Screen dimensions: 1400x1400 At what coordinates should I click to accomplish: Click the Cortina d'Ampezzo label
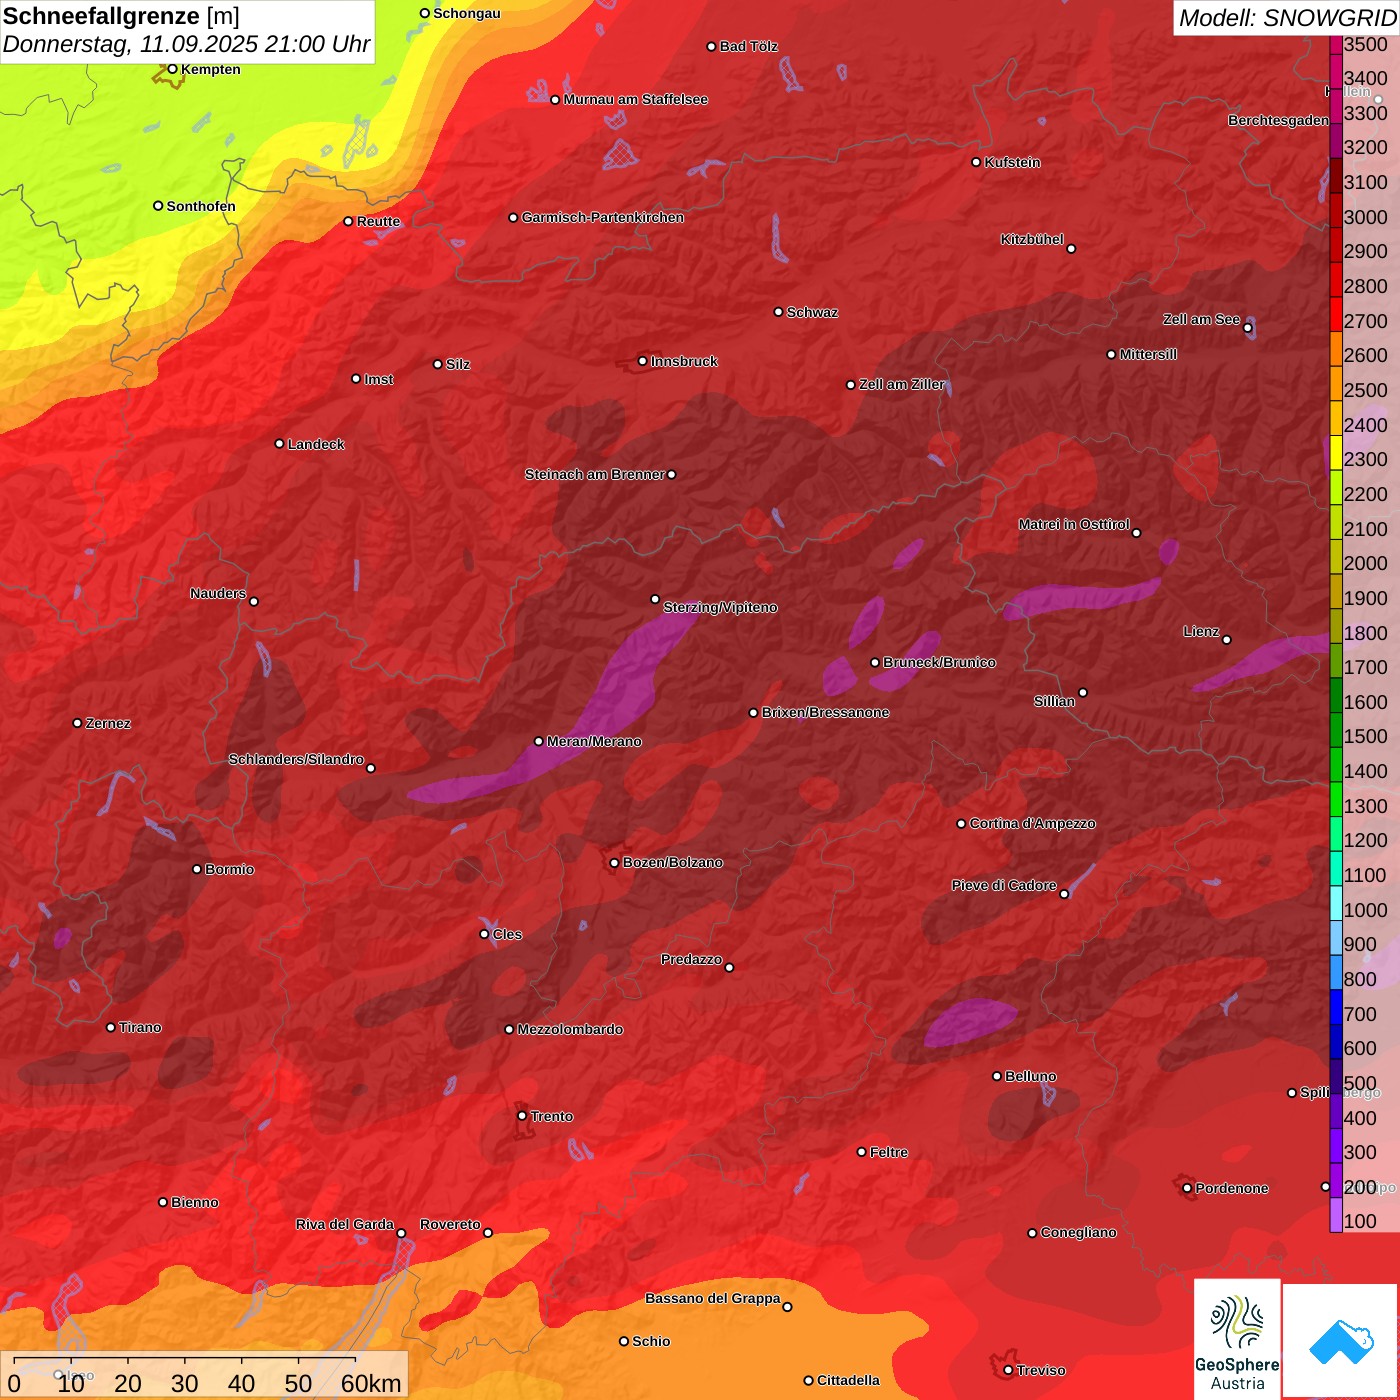[x=1032, y=823]
